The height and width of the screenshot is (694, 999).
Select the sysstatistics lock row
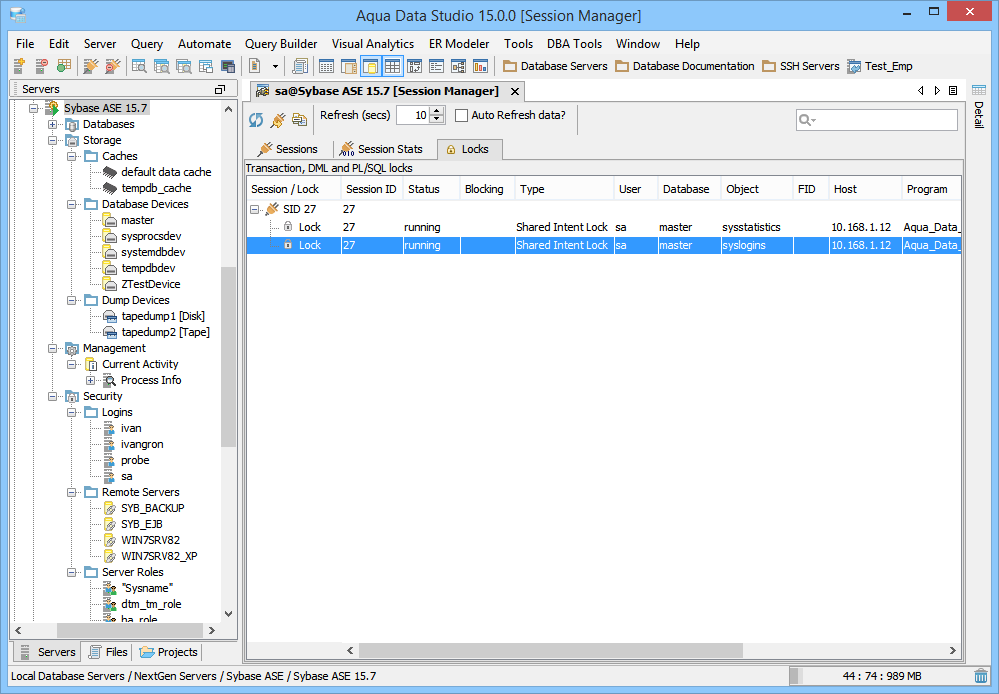tap(603, 227)
